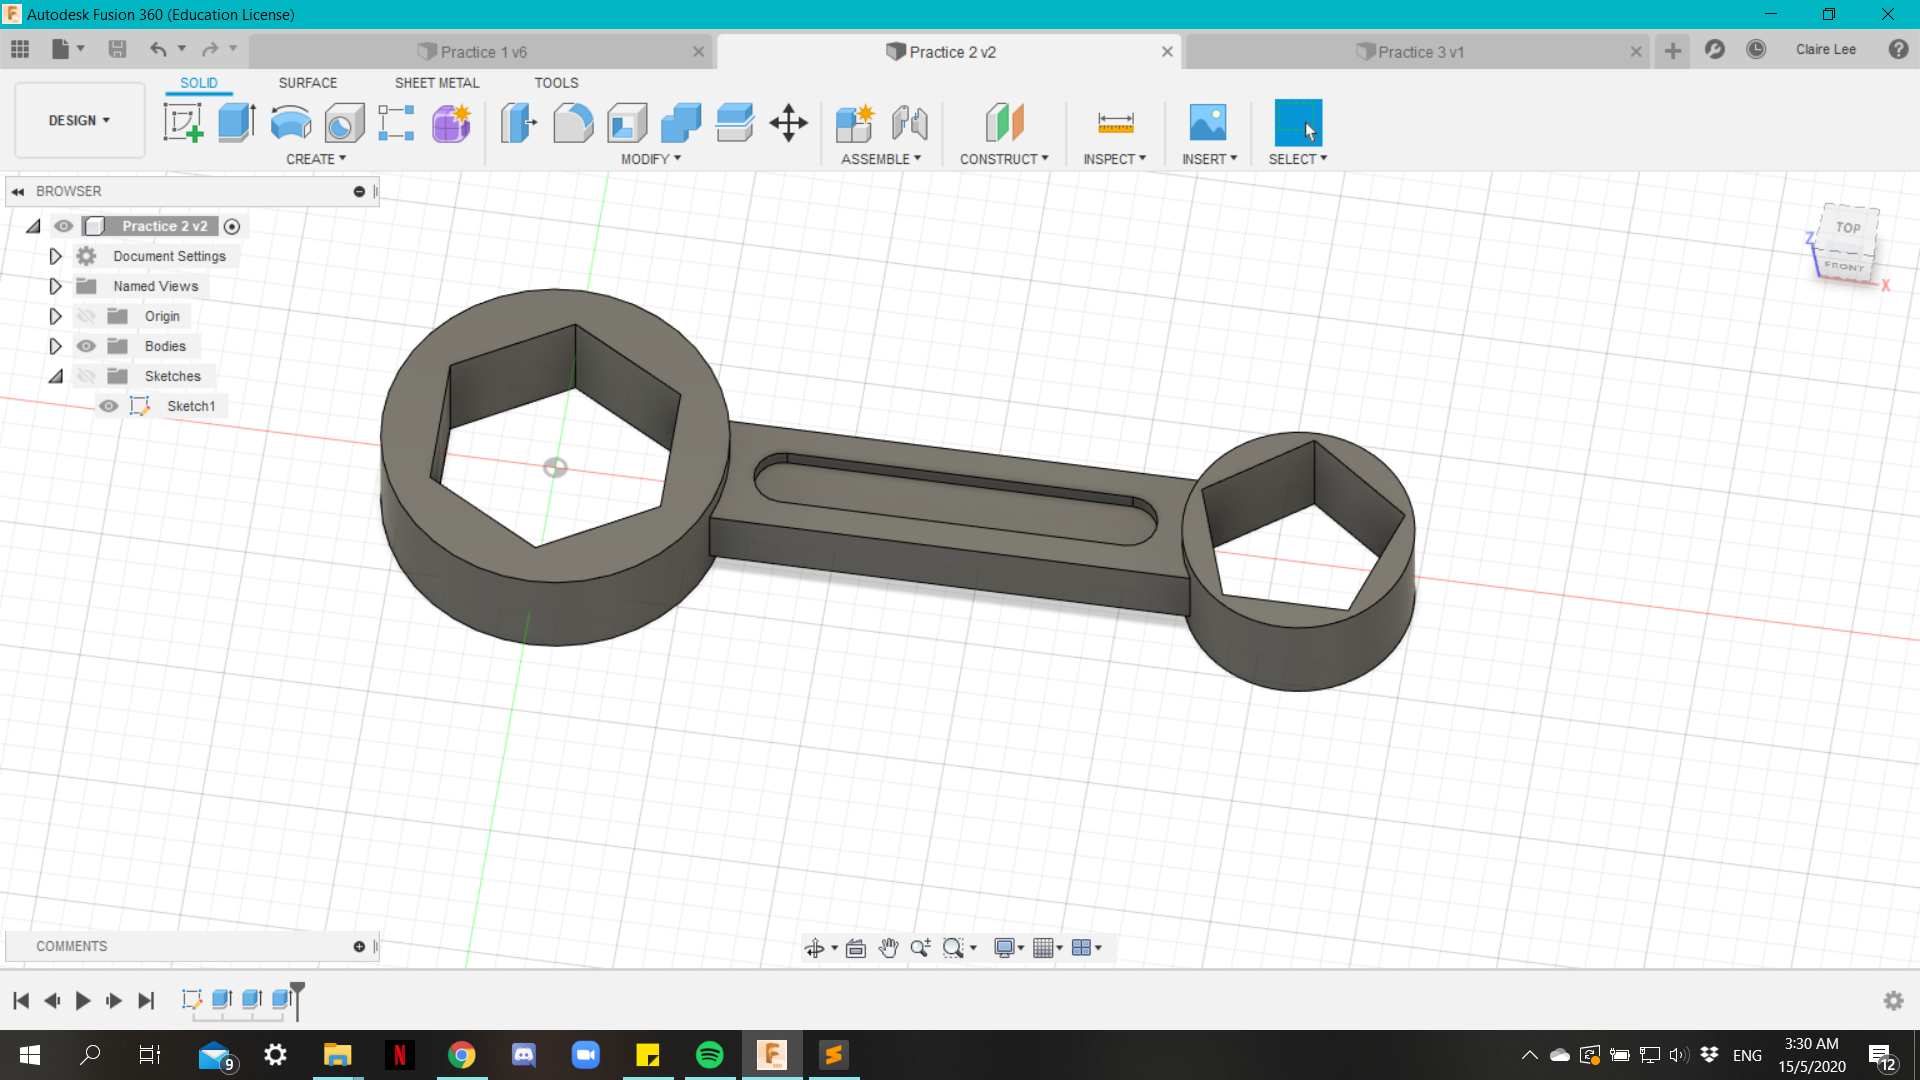The image size is (1920, 1080).
Task: Open the DESIGN workspace dropdown
Action: click(79, 120)
